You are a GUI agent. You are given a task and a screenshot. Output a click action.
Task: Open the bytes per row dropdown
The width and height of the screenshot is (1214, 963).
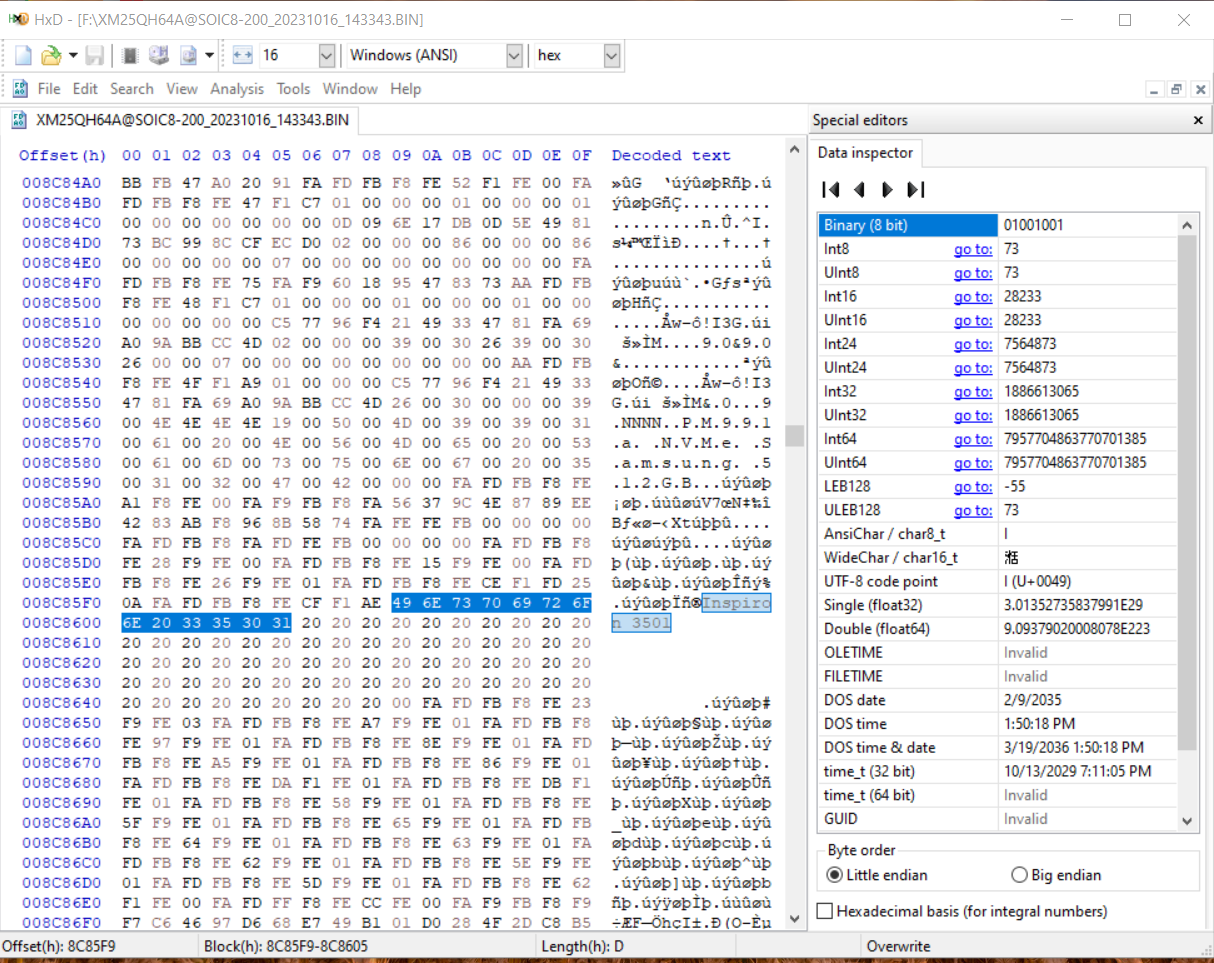point(326,56)
